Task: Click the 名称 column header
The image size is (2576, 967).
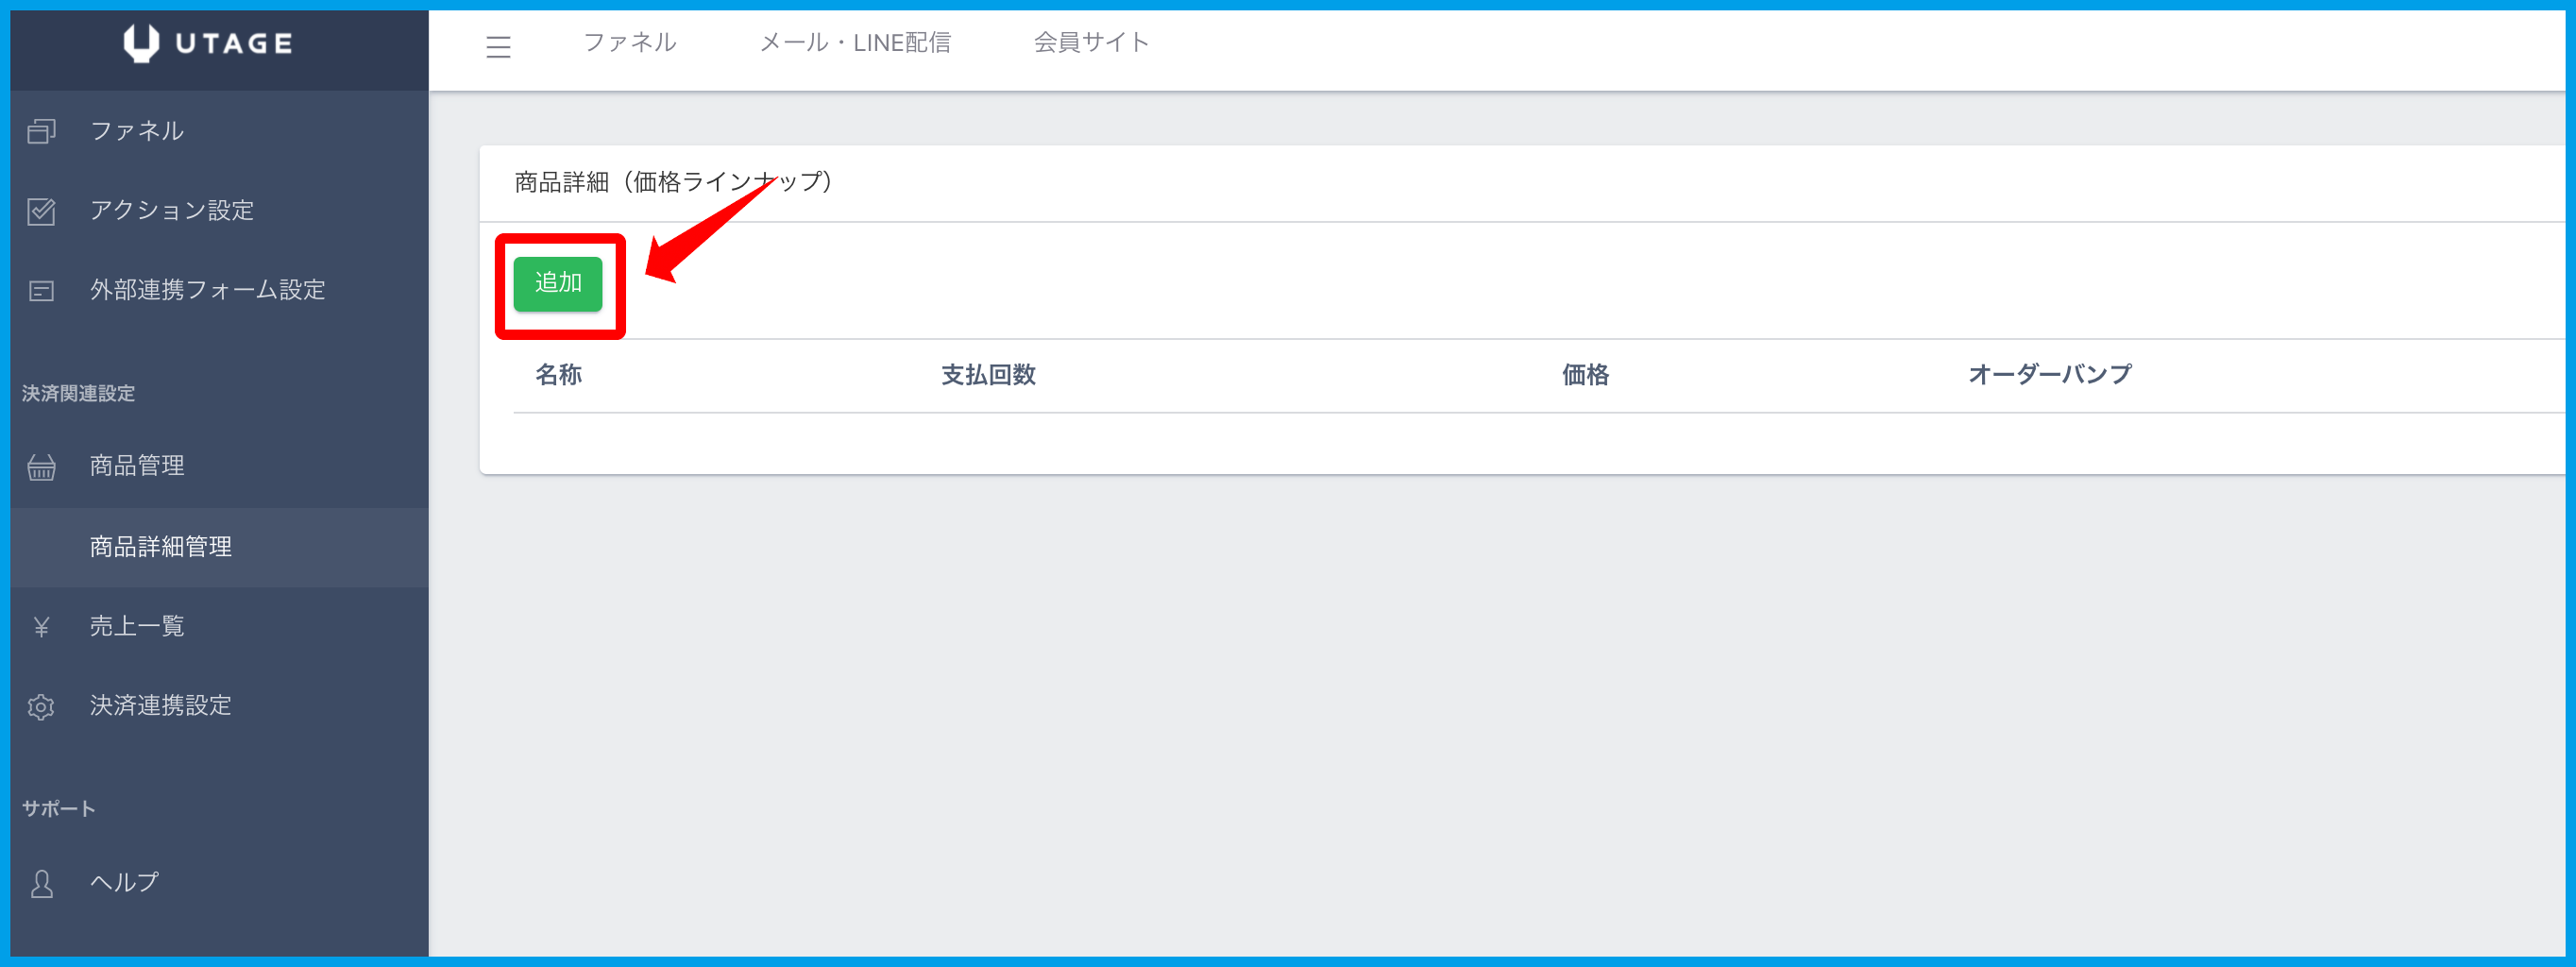Action: pyautogui.click(x=558, y=375)
